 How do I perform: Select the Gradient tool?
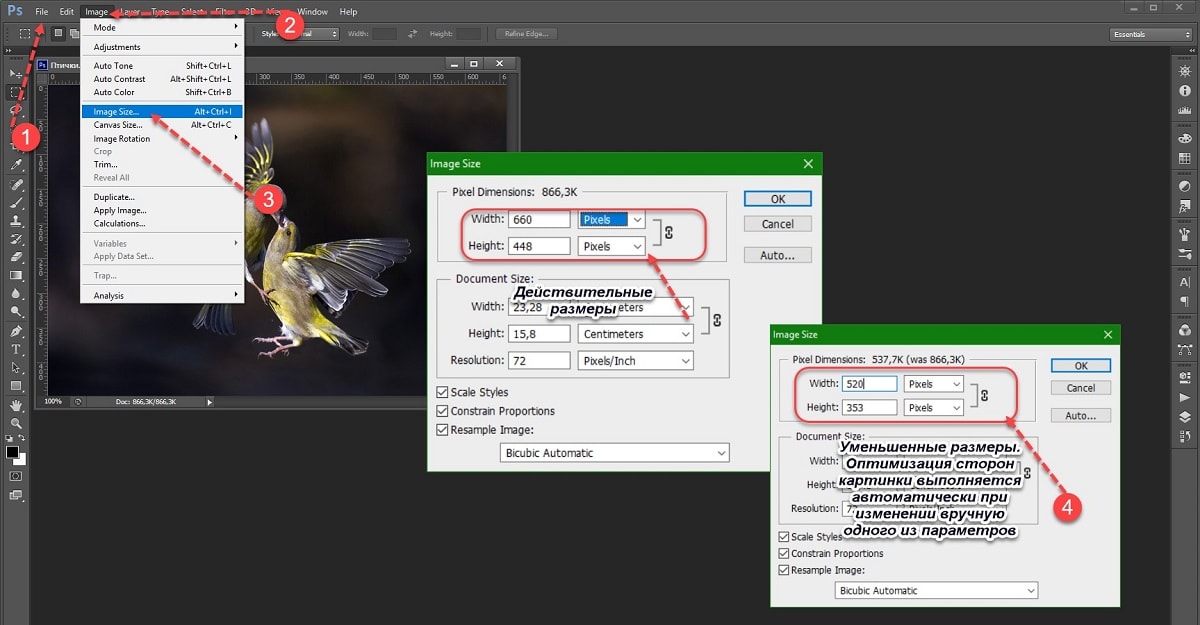[x=16, y=275]
